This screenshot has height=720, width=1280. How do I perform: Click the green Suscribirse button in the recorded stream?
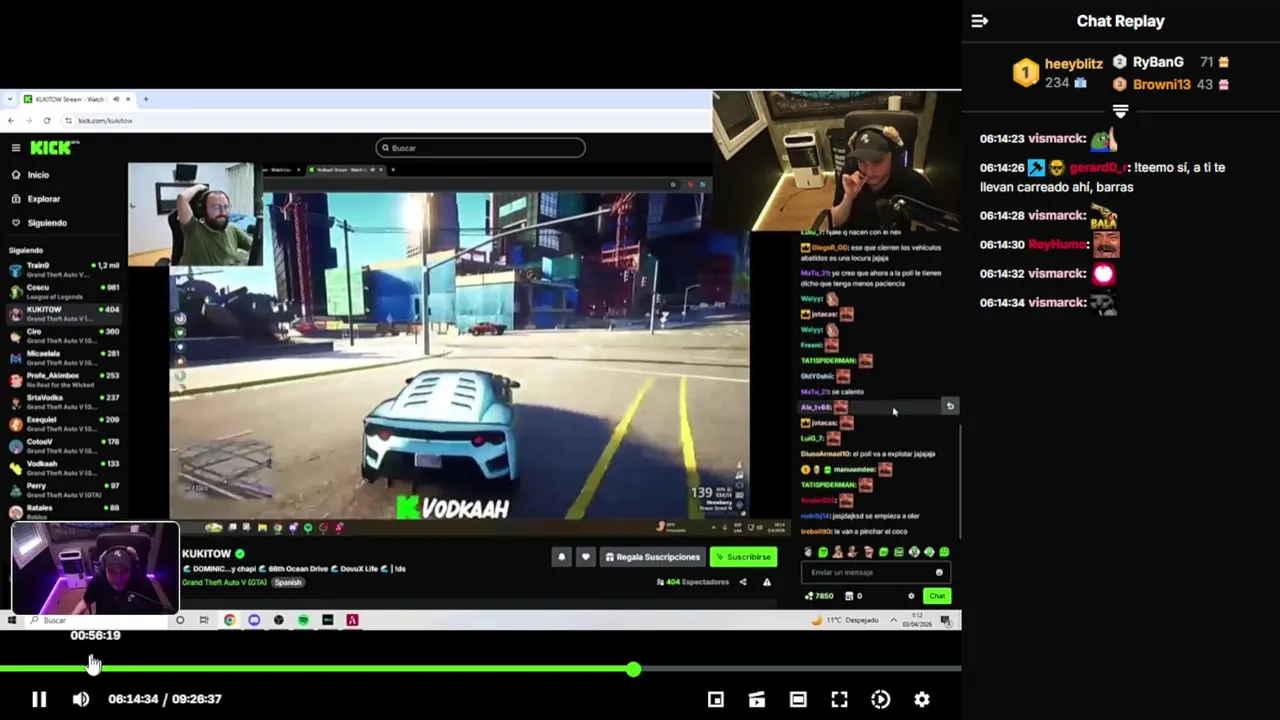pos(743,557)
